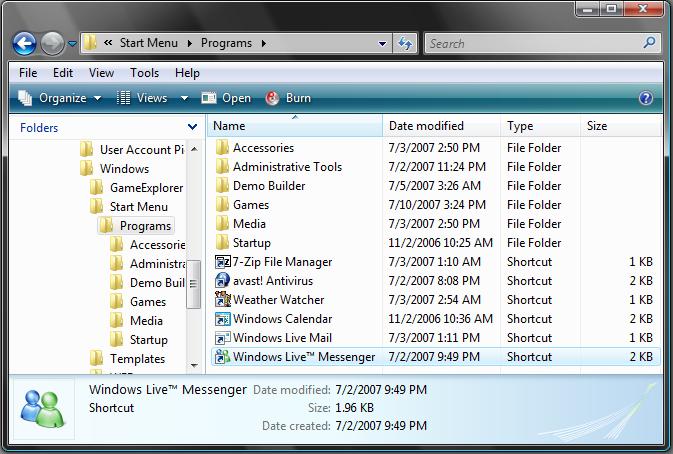Viewport: 673px width, 454px height.
Task: Open the Tools menu
Action: (144, 73)
